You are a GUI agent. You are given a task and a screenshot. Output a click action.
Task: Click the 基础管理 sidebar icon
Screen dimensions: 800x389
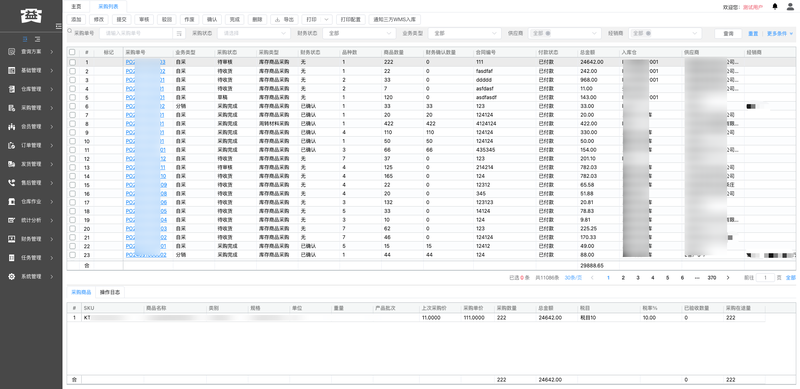coord(12,70)
